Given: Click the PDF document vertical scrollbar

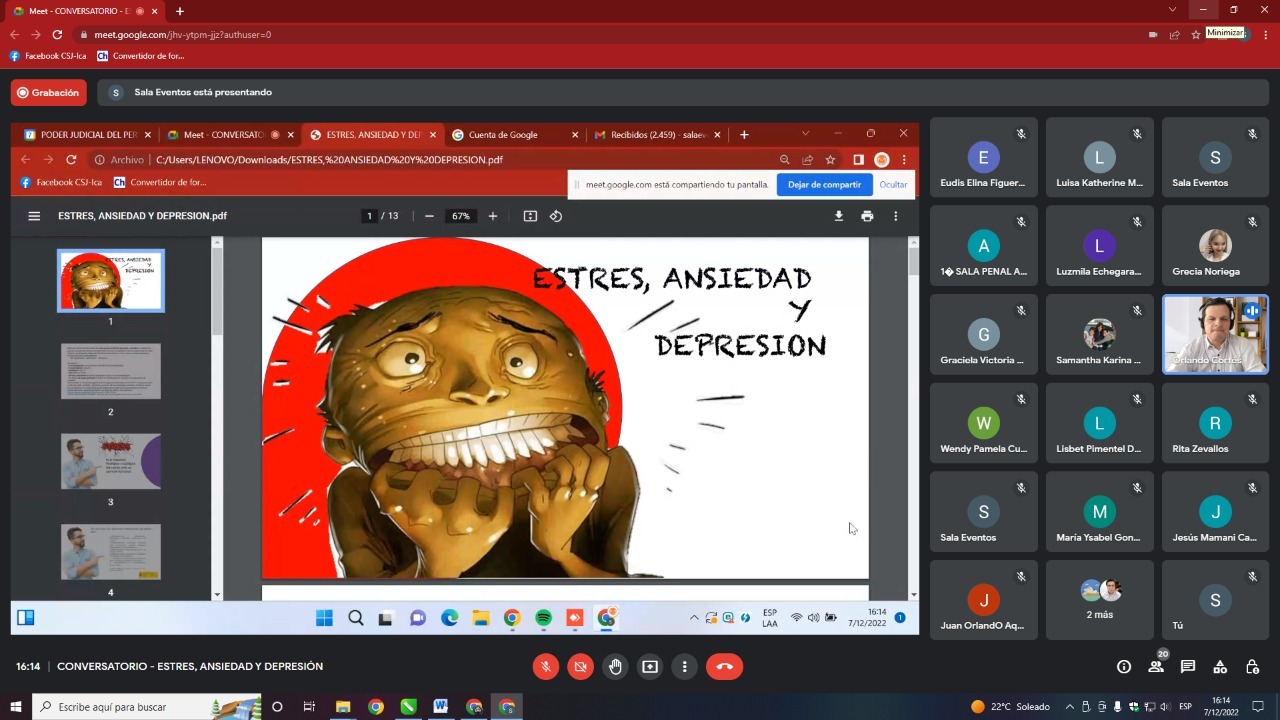Looking at the screenshot, I should click(x=913, y=262).
